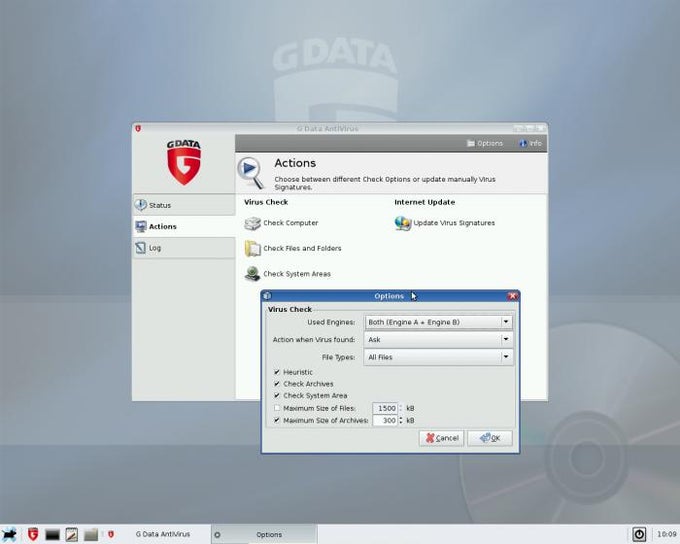Switch to Options taskbar entry
This screenshot has height=544, width=680.
[264, 534]
